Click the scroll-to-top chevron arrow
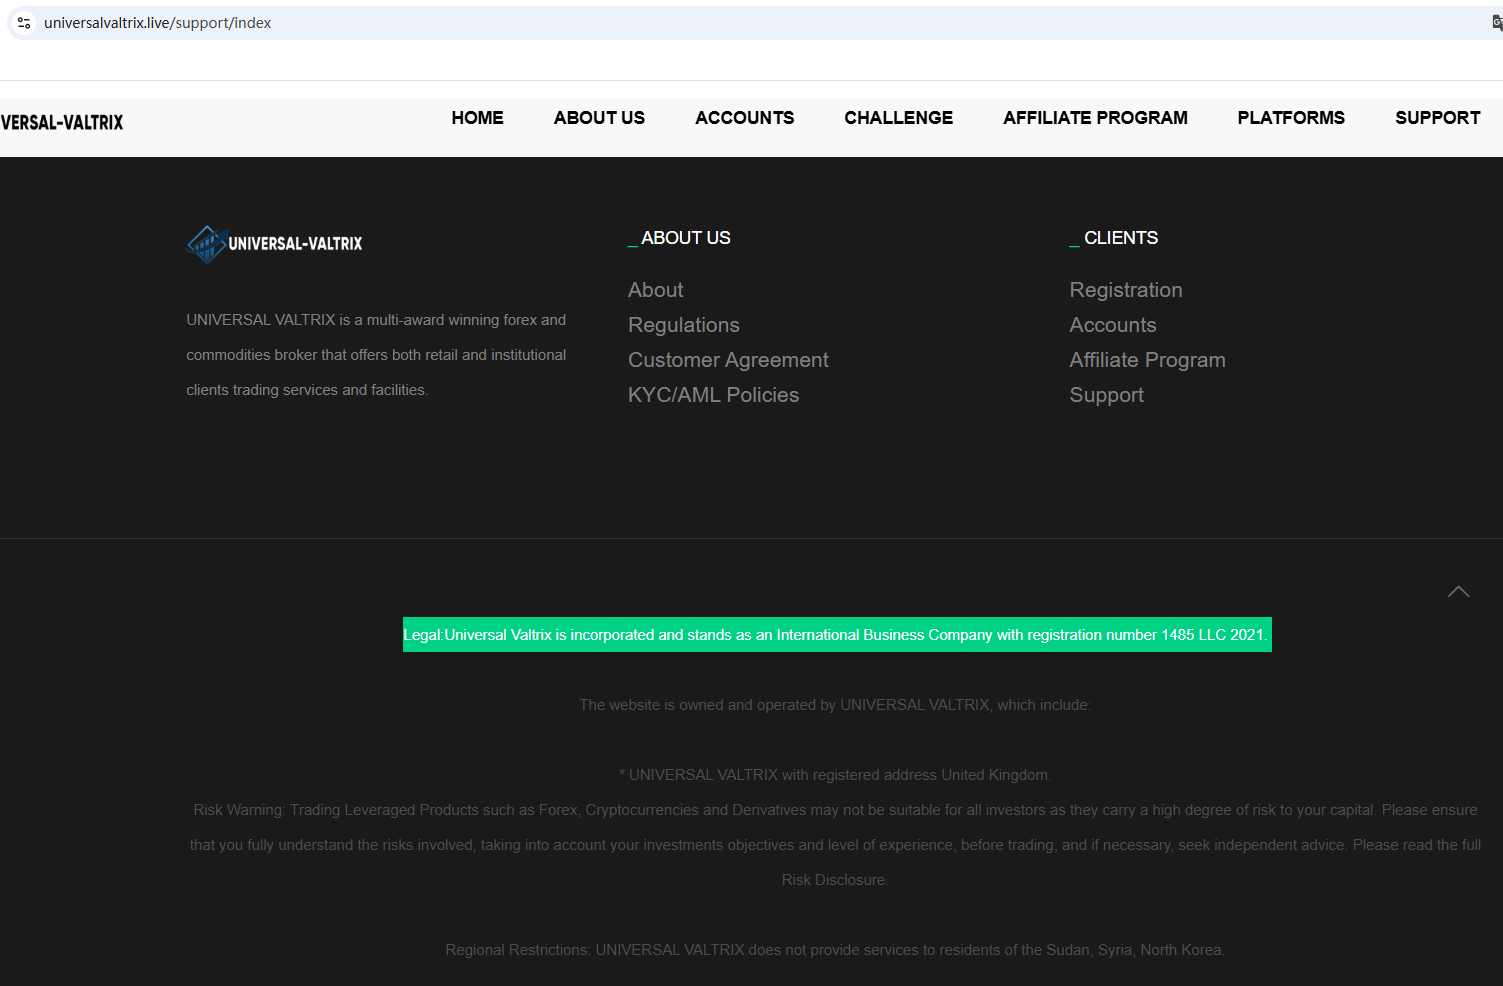The width and height of the screenshot is (1503, 986). click(x=1458, y=592)
